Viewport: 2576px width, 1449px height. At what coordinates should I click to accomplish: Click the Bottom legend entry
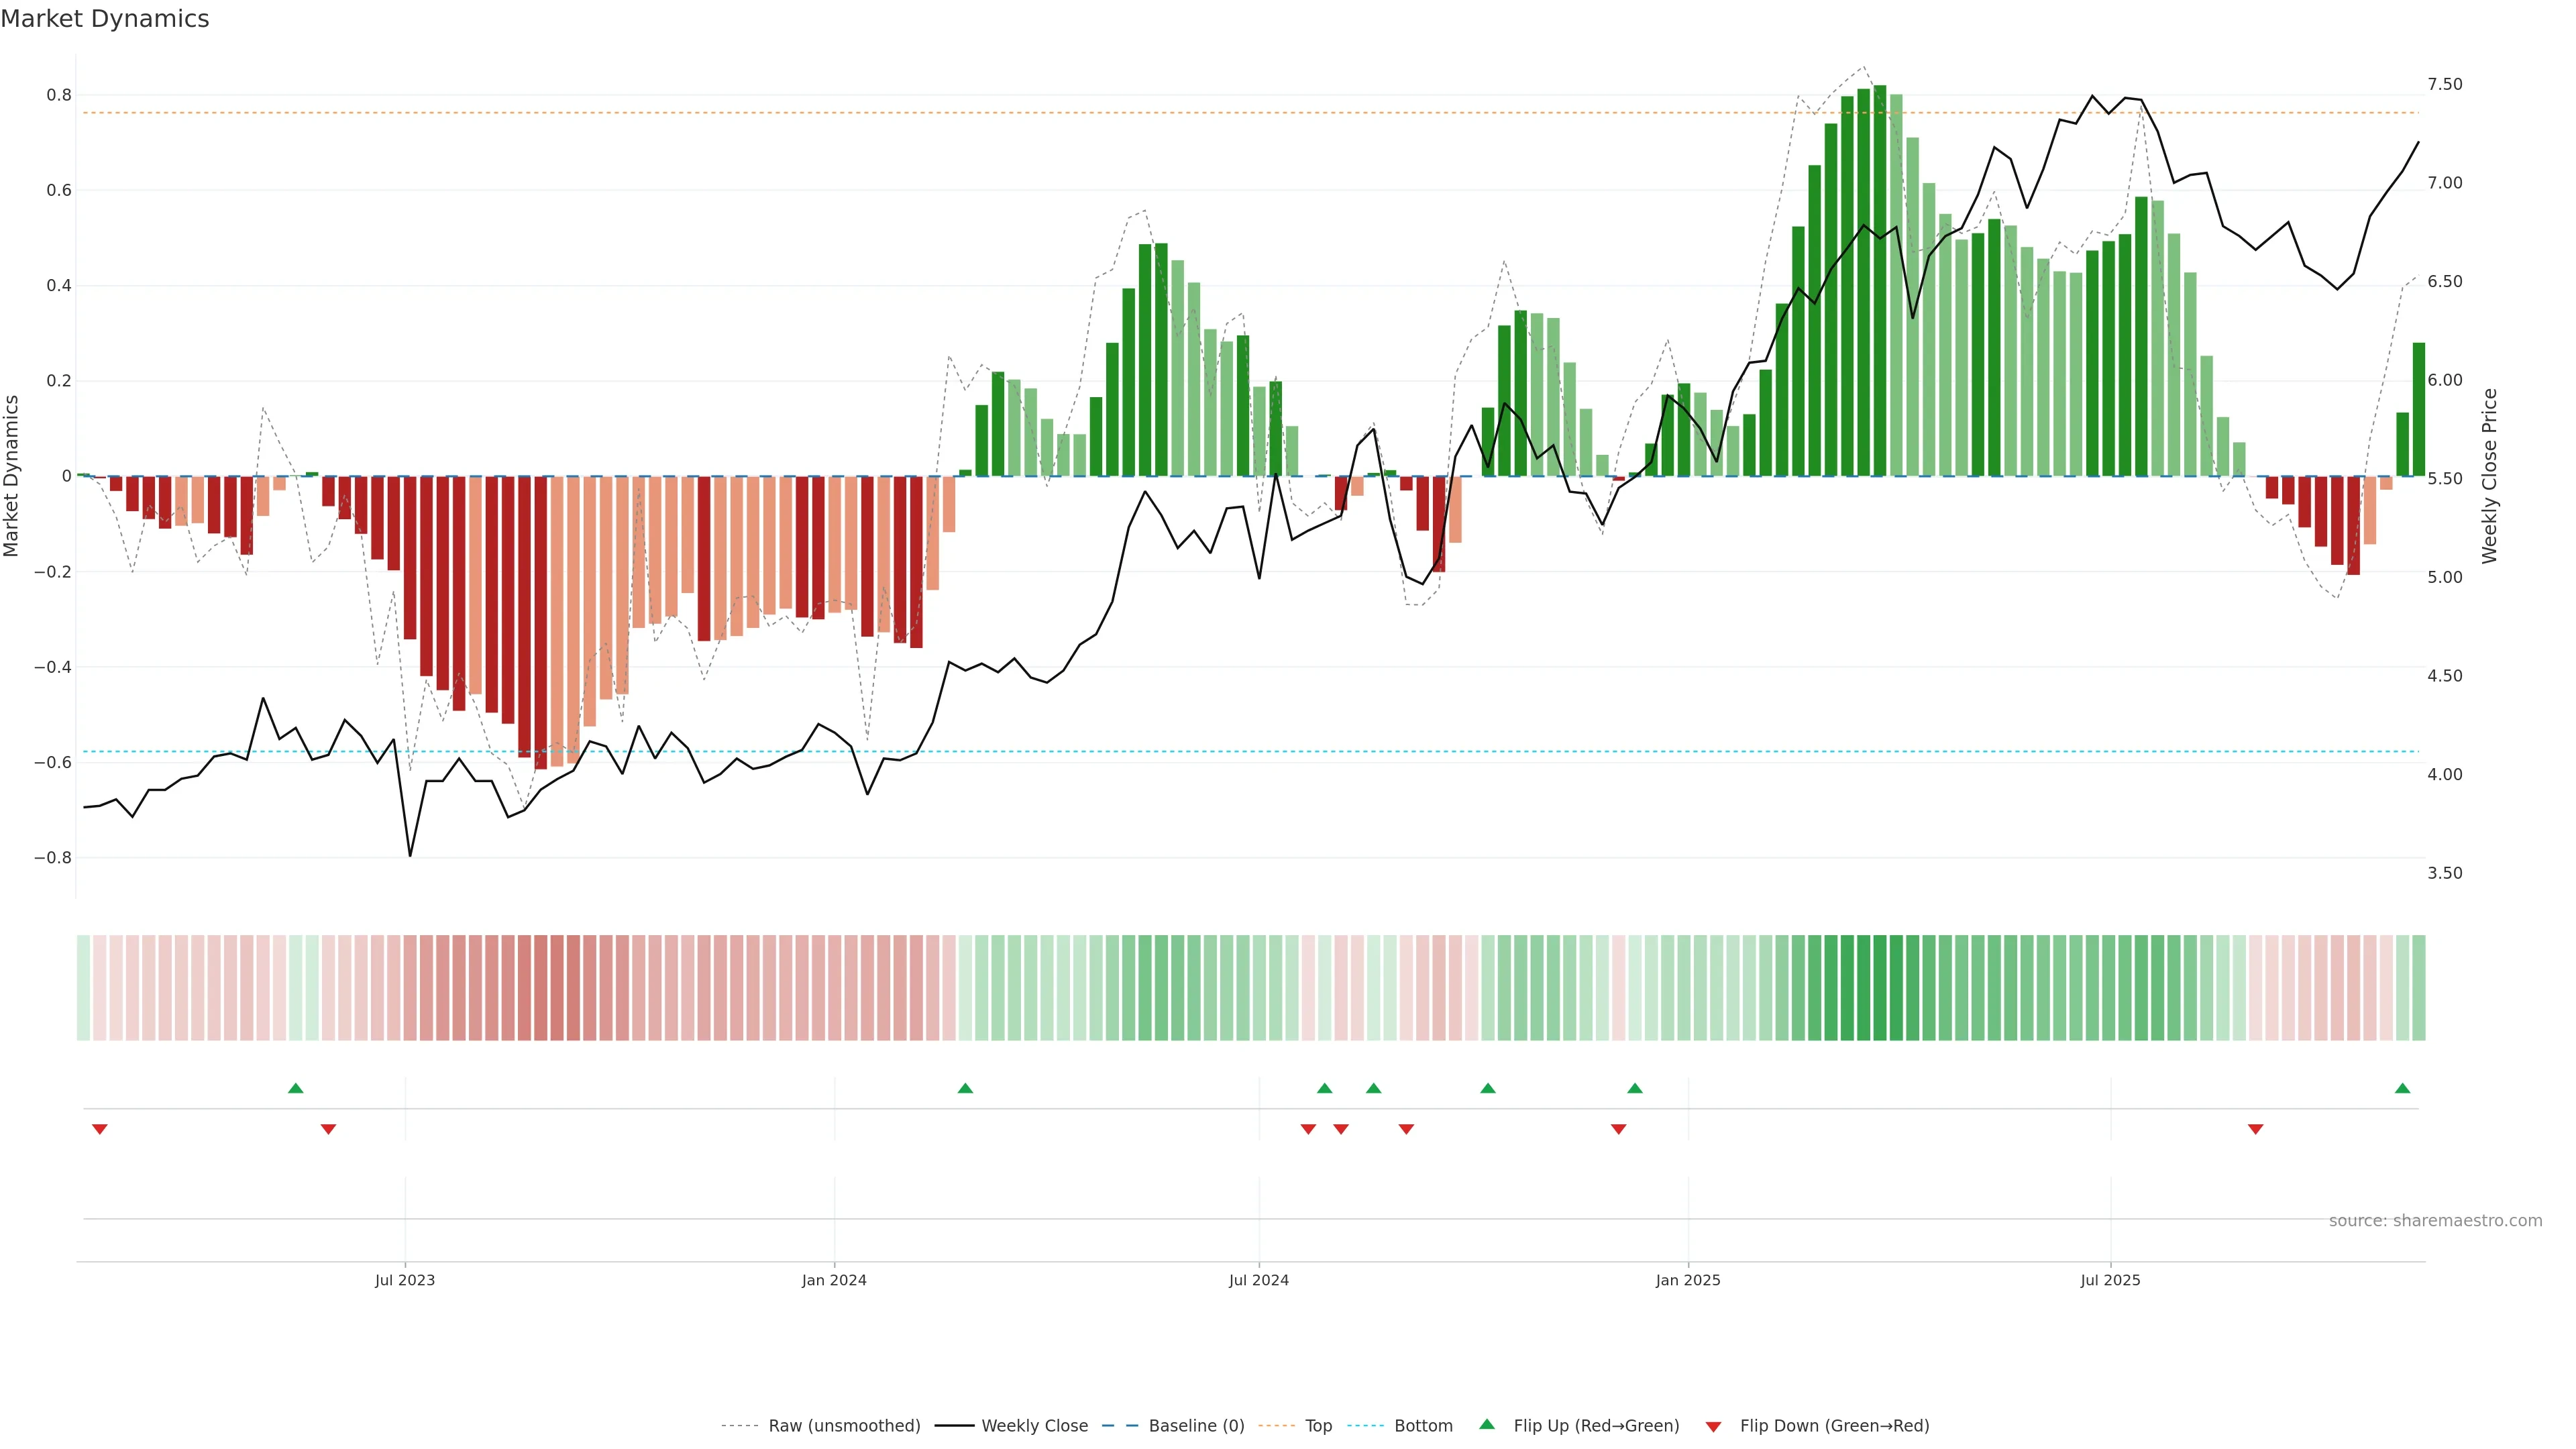point(1423,1426)
